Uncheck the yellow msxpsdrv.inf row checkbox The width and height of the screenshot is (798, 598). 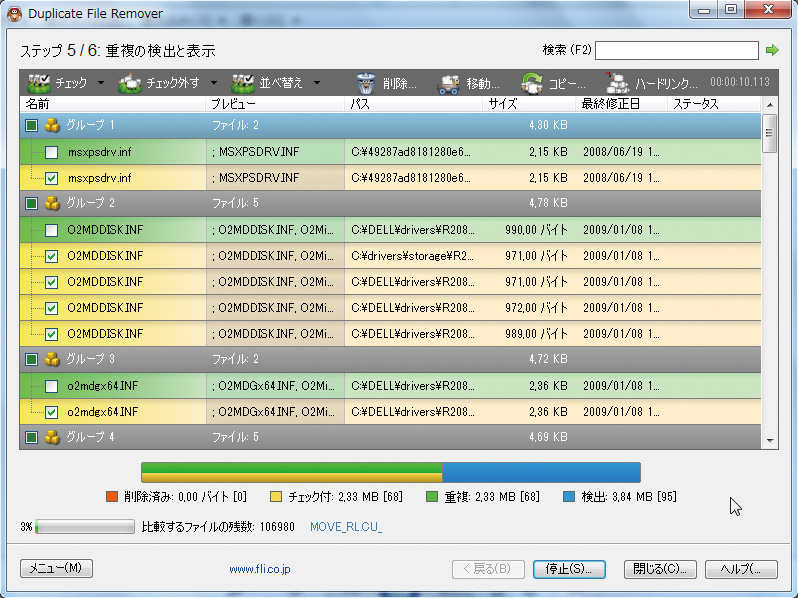pos(51,178)
